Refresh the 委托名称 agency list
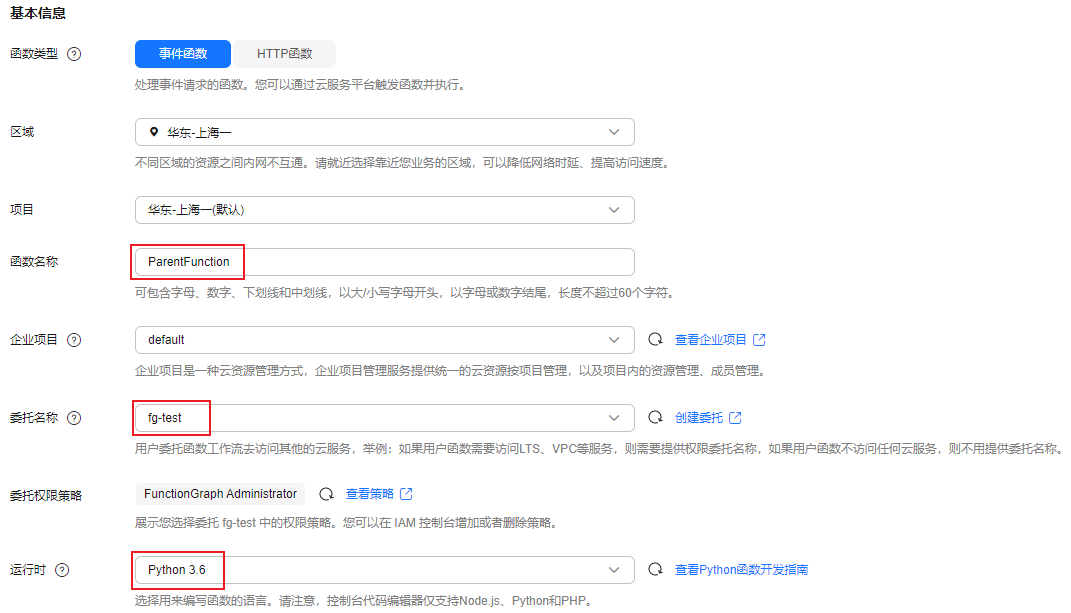Viewport: 1071px width, 613px height. pos(656,418)
